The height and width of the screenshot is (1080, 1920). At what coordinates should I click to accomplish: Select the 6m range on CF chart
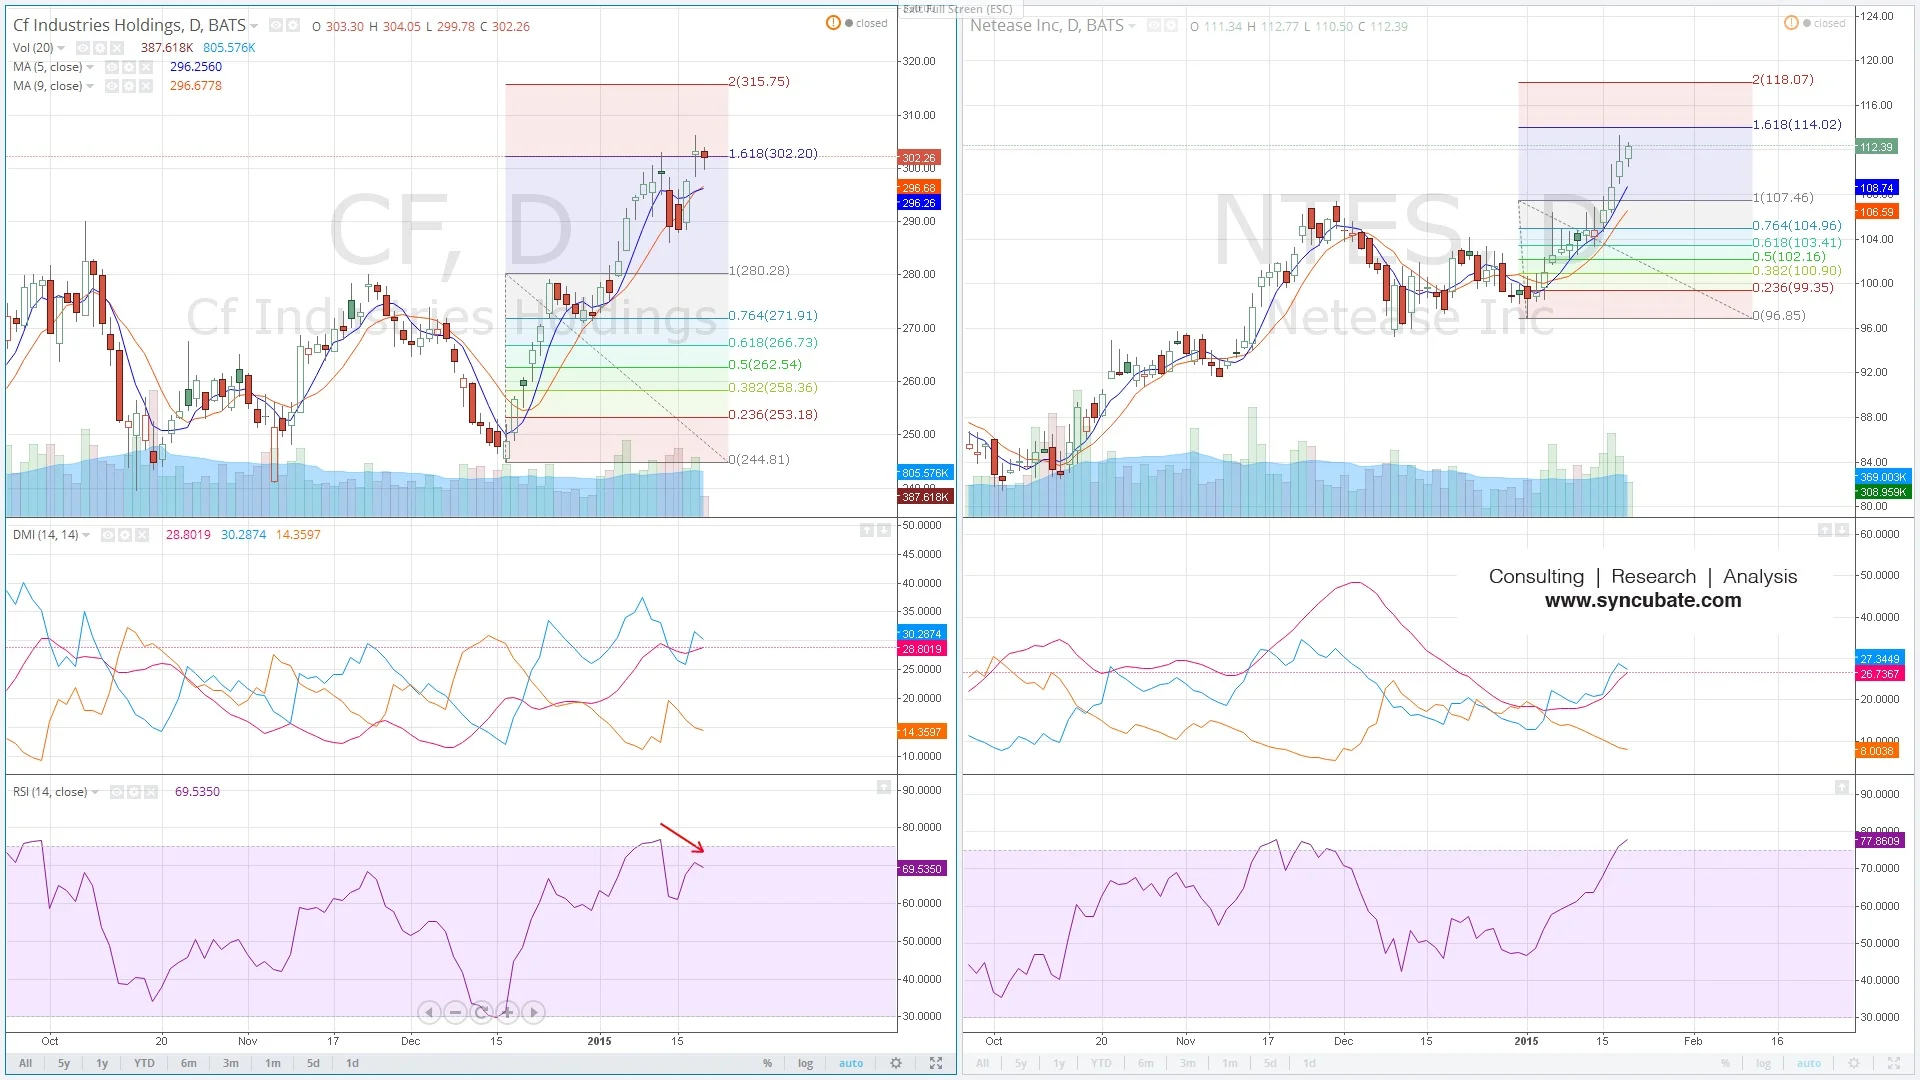pyautogui.click(x=188, y=1063)
